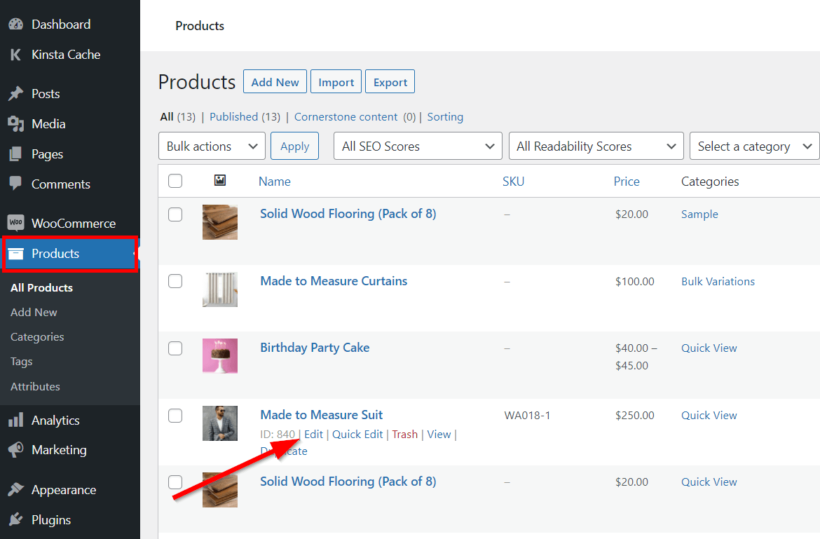Click the WooCommerce Woo logo icon
The height and width of the screenshot is (539, 820).
point(16,223)
